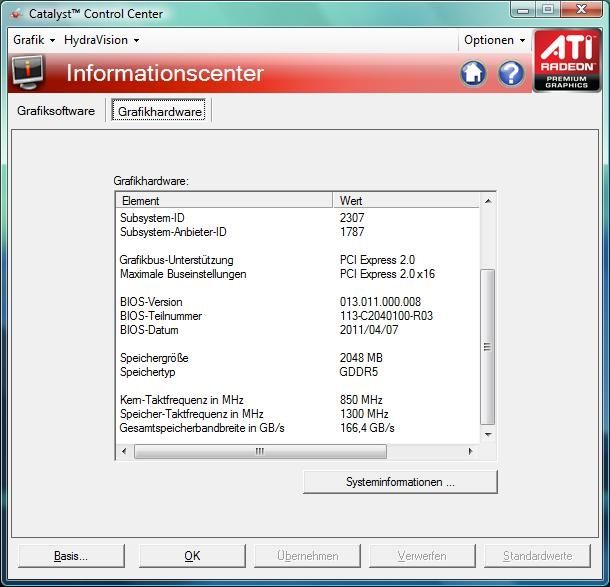Screen dimensions: 610x587
Task: Click the value 2011/04/07
Action: 369,330
